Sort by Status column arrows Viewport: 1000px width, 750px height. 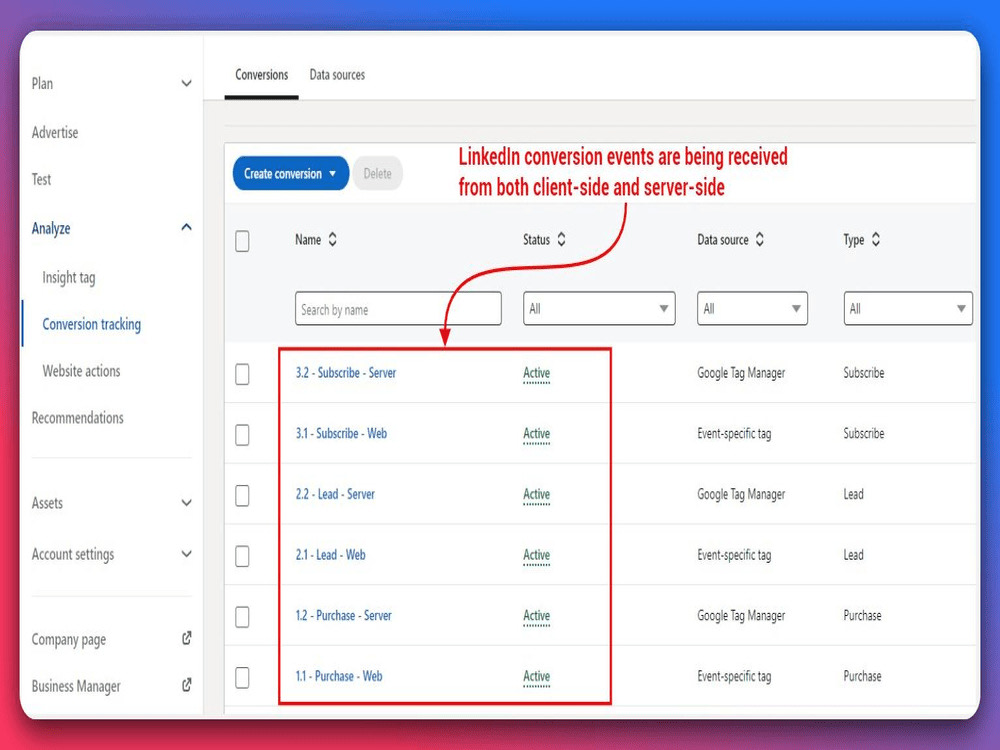point(561,240)
